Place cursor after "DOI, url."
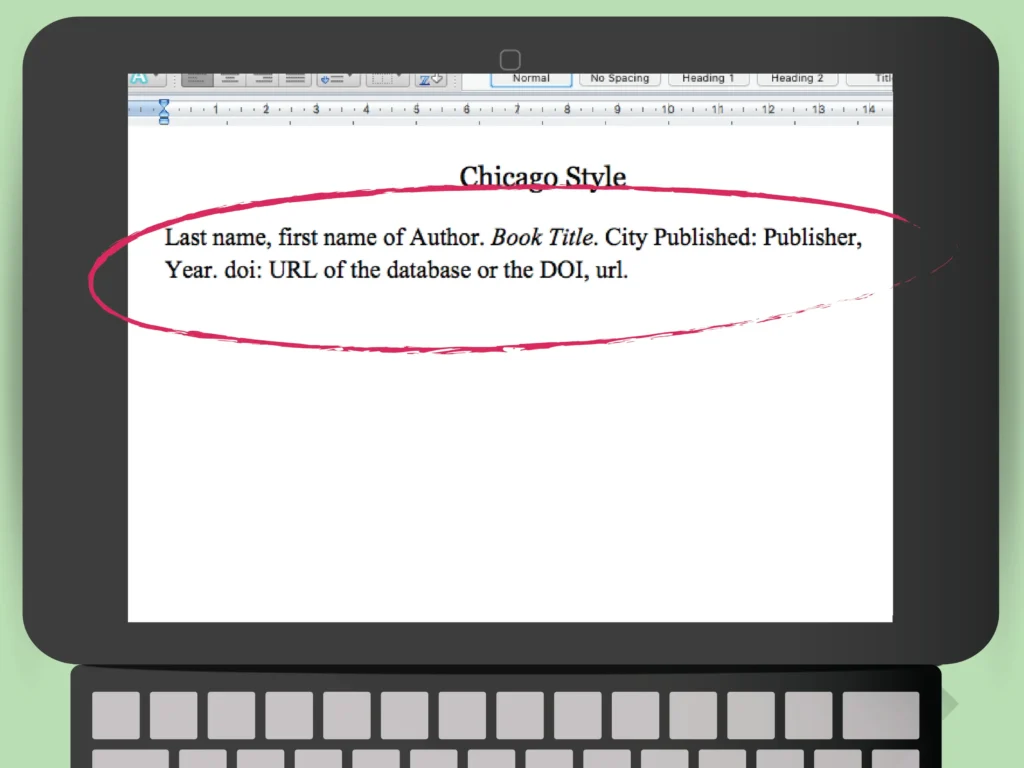The width and height of the screenshot is (1024, 768). (630, 270)
